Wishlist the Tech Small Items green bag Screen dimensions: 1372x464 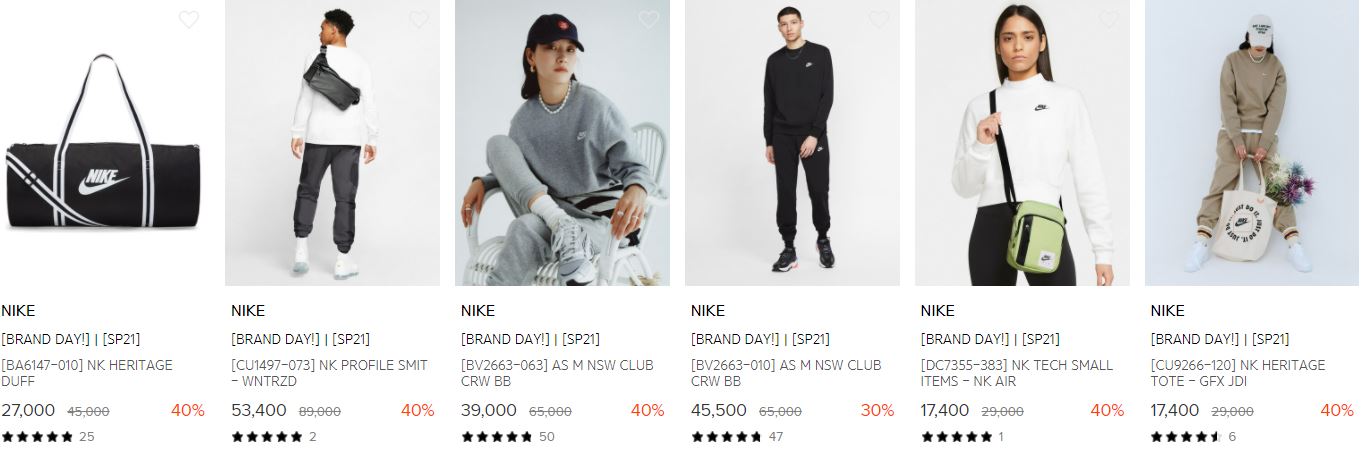1108,19
